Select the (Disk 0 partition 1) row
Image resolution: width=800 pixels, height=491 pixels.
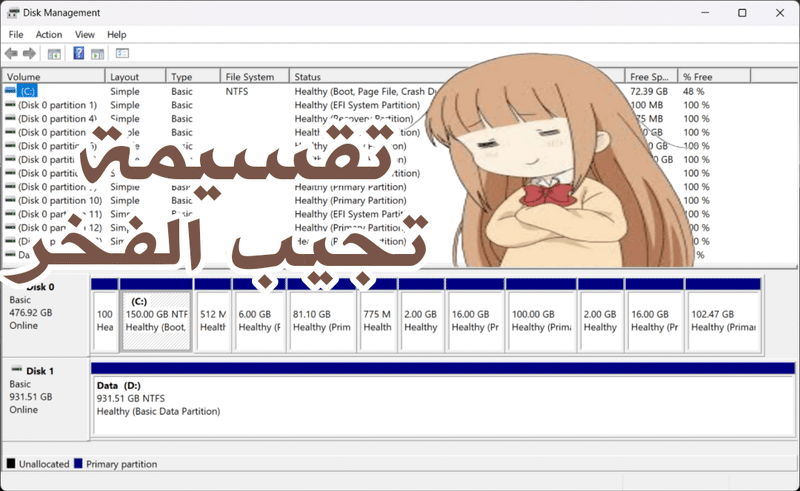point(57,105)
